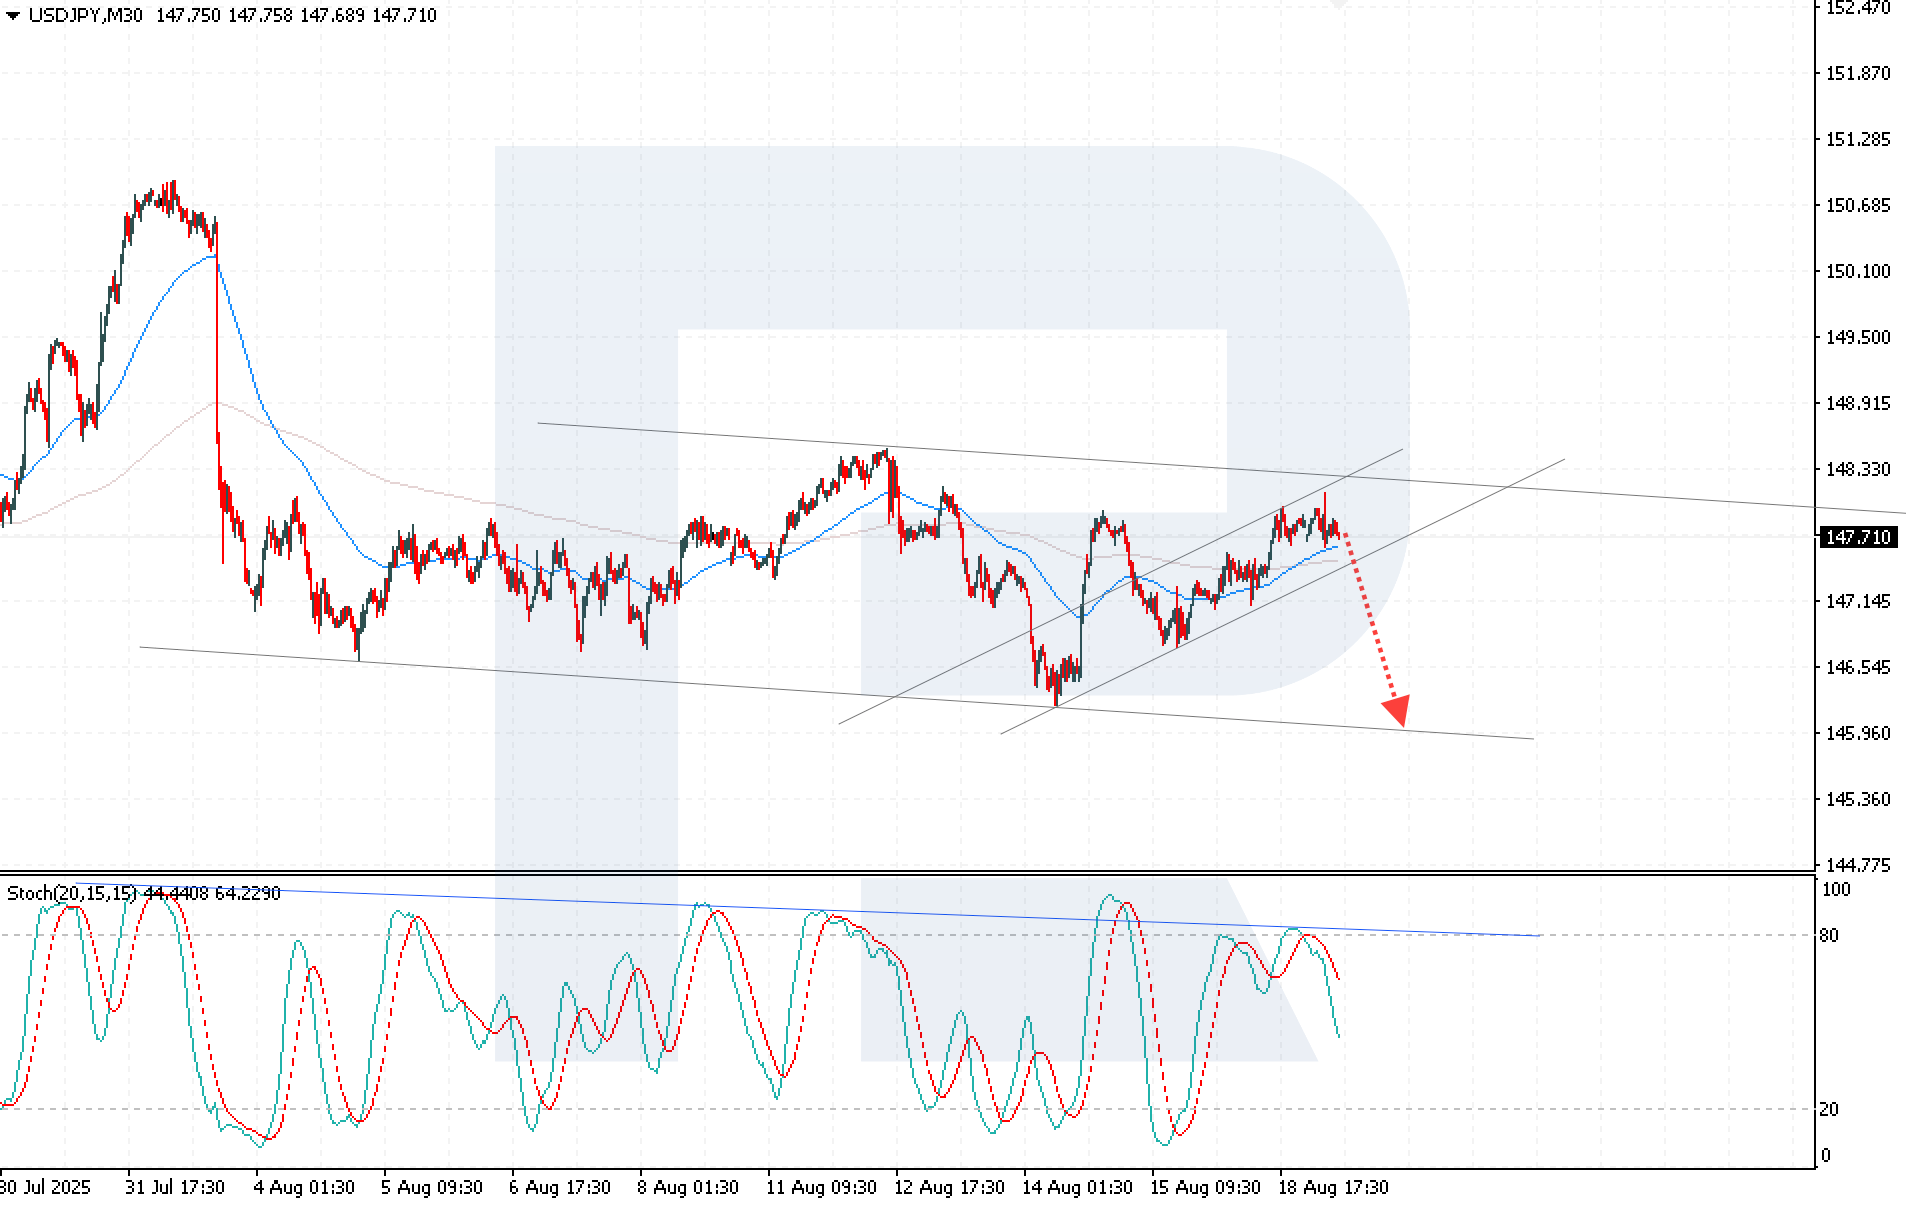The height and width of the screenshot is (1208, 1906).
Task: Click the 148.330 price scale label
Action: point(1858,470)
